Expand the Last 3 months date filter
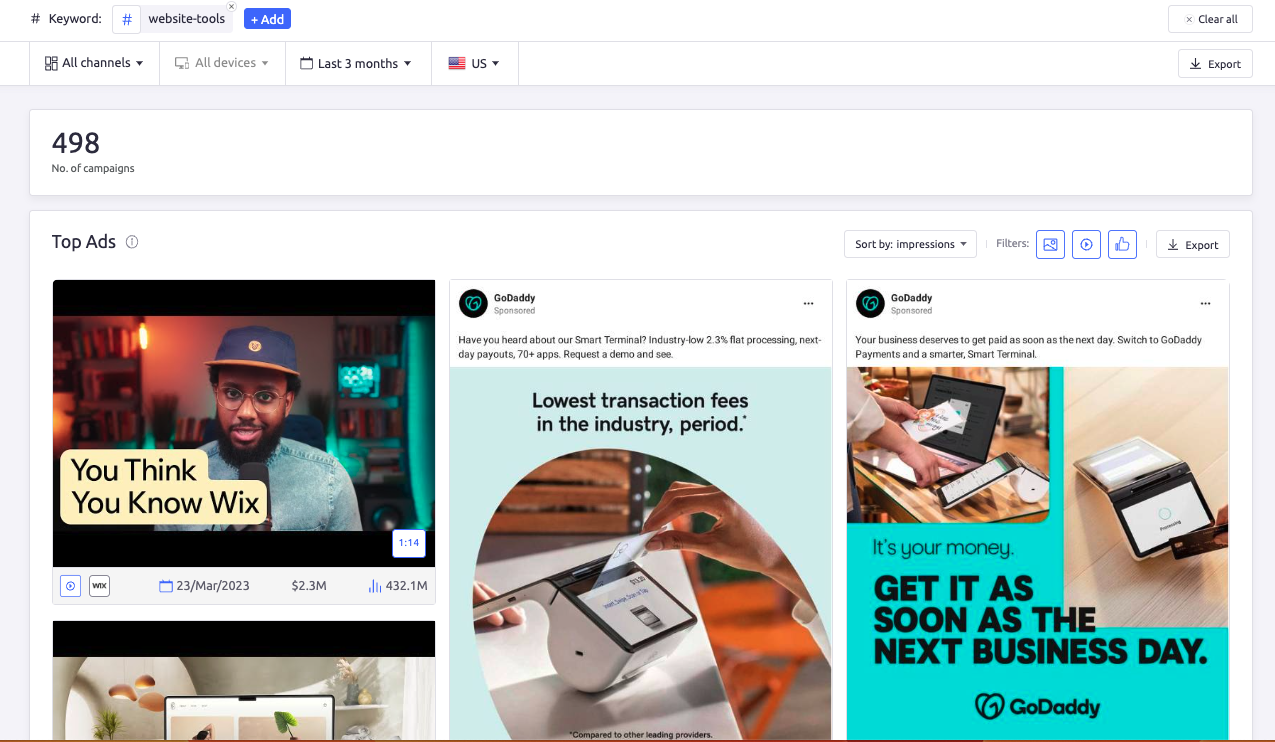This screenshot has width=1275, height=742. [356, 63]
